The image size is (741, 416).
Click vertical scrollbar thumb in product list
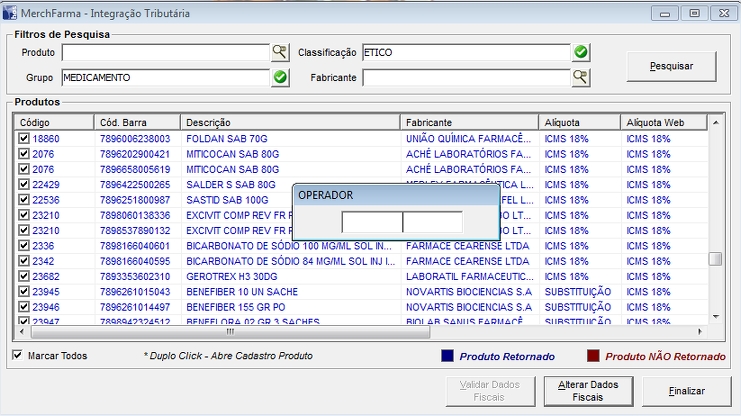click(x=716, y=259)
